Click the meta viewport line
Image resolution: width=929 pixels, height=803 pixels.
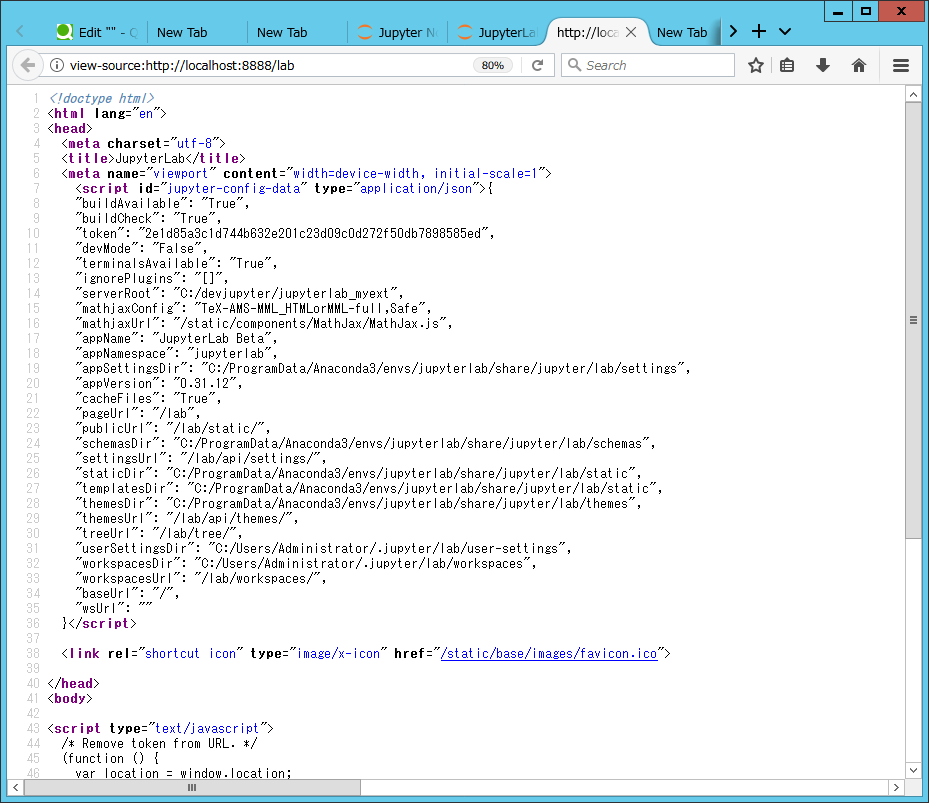pos(306,174)
